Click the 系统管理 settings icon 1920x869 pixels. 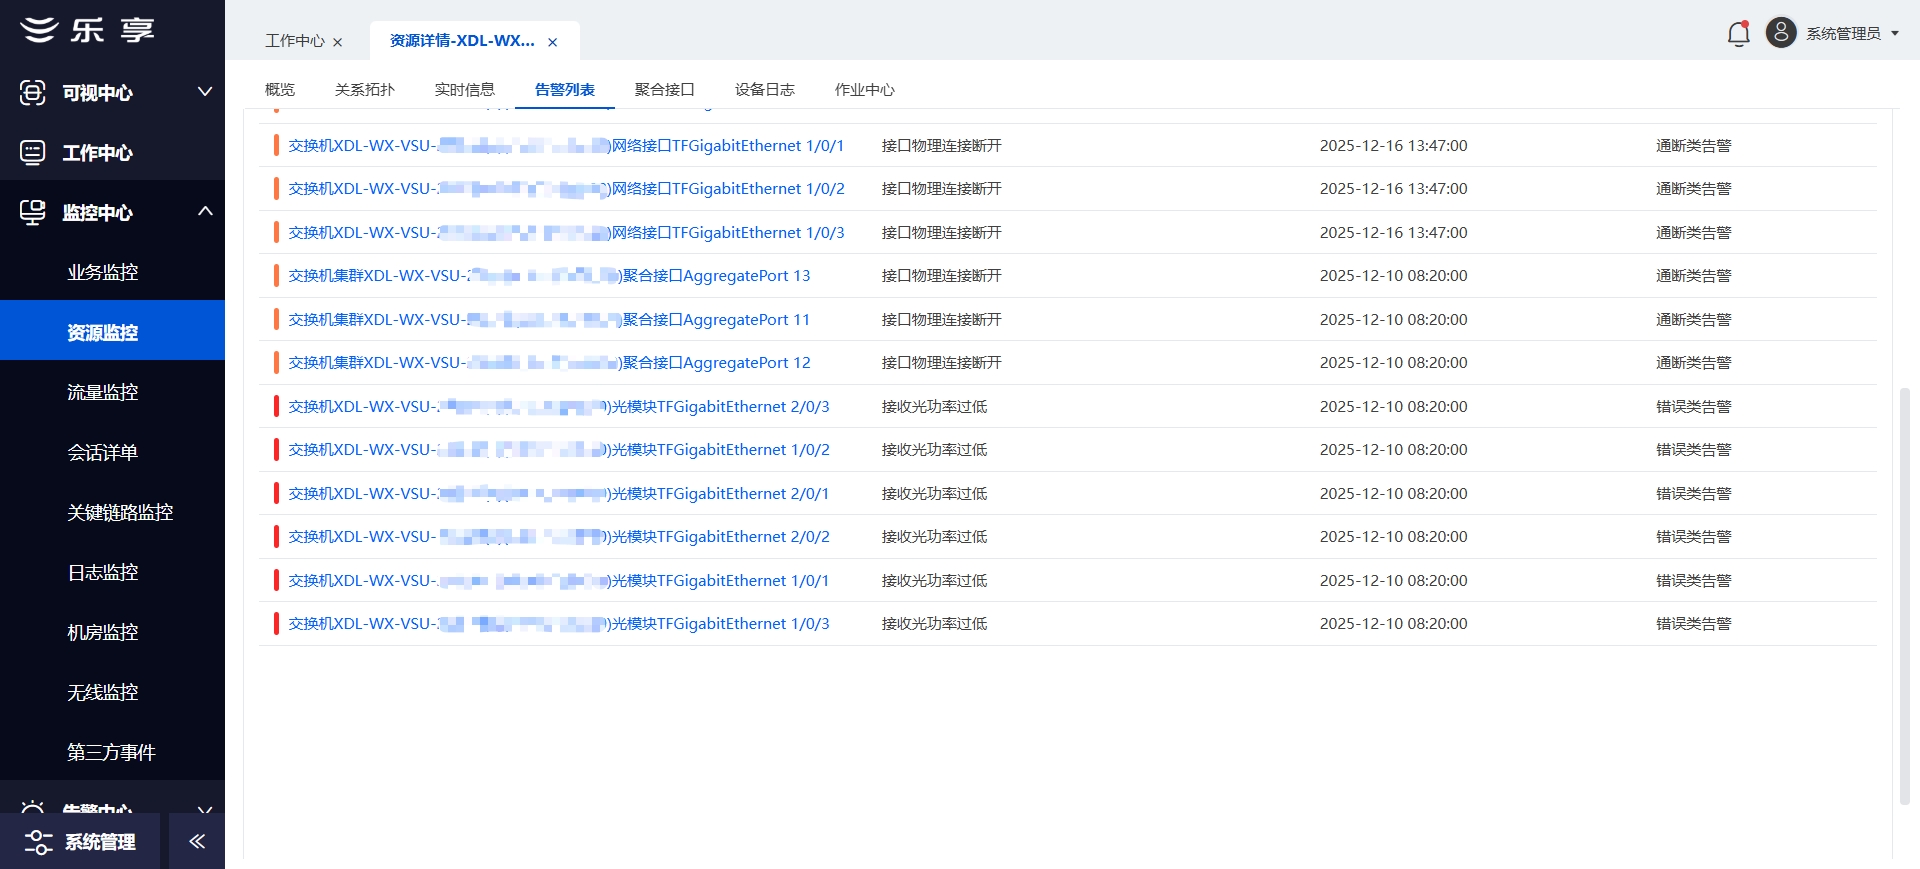coord(38,842)
